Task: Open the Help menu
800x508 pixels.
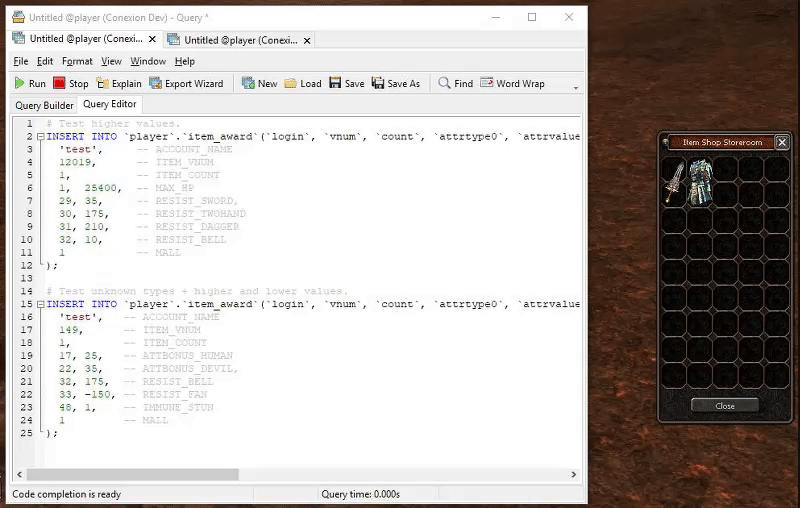Action: point(185,61)
